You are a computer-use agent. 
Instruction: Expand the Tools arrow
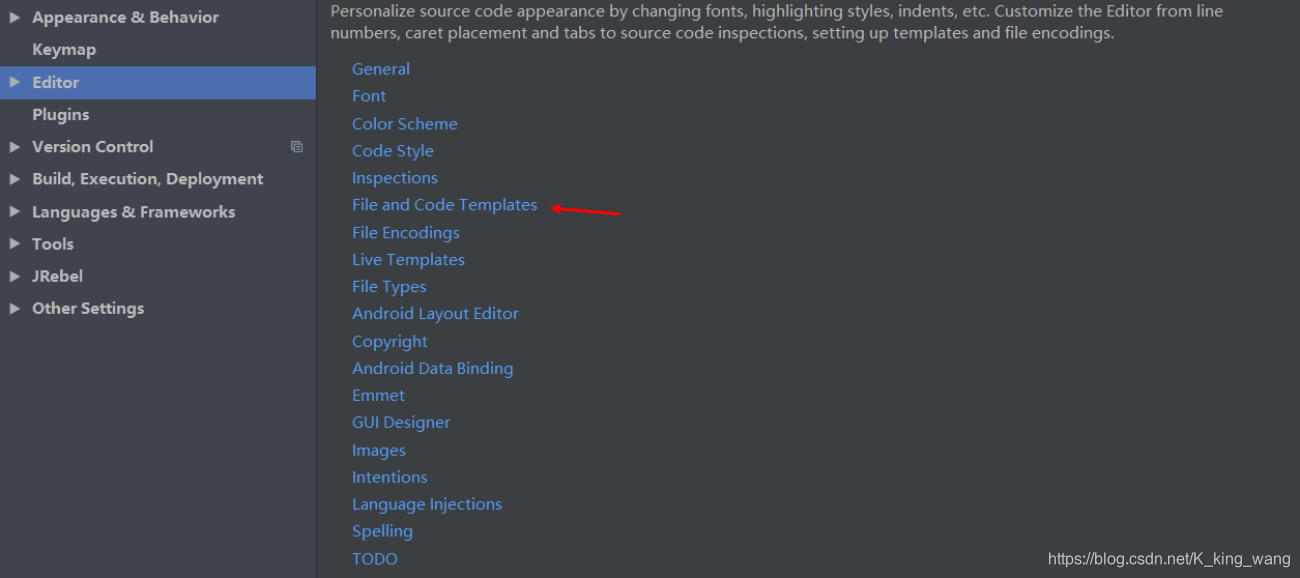point(14,244)
